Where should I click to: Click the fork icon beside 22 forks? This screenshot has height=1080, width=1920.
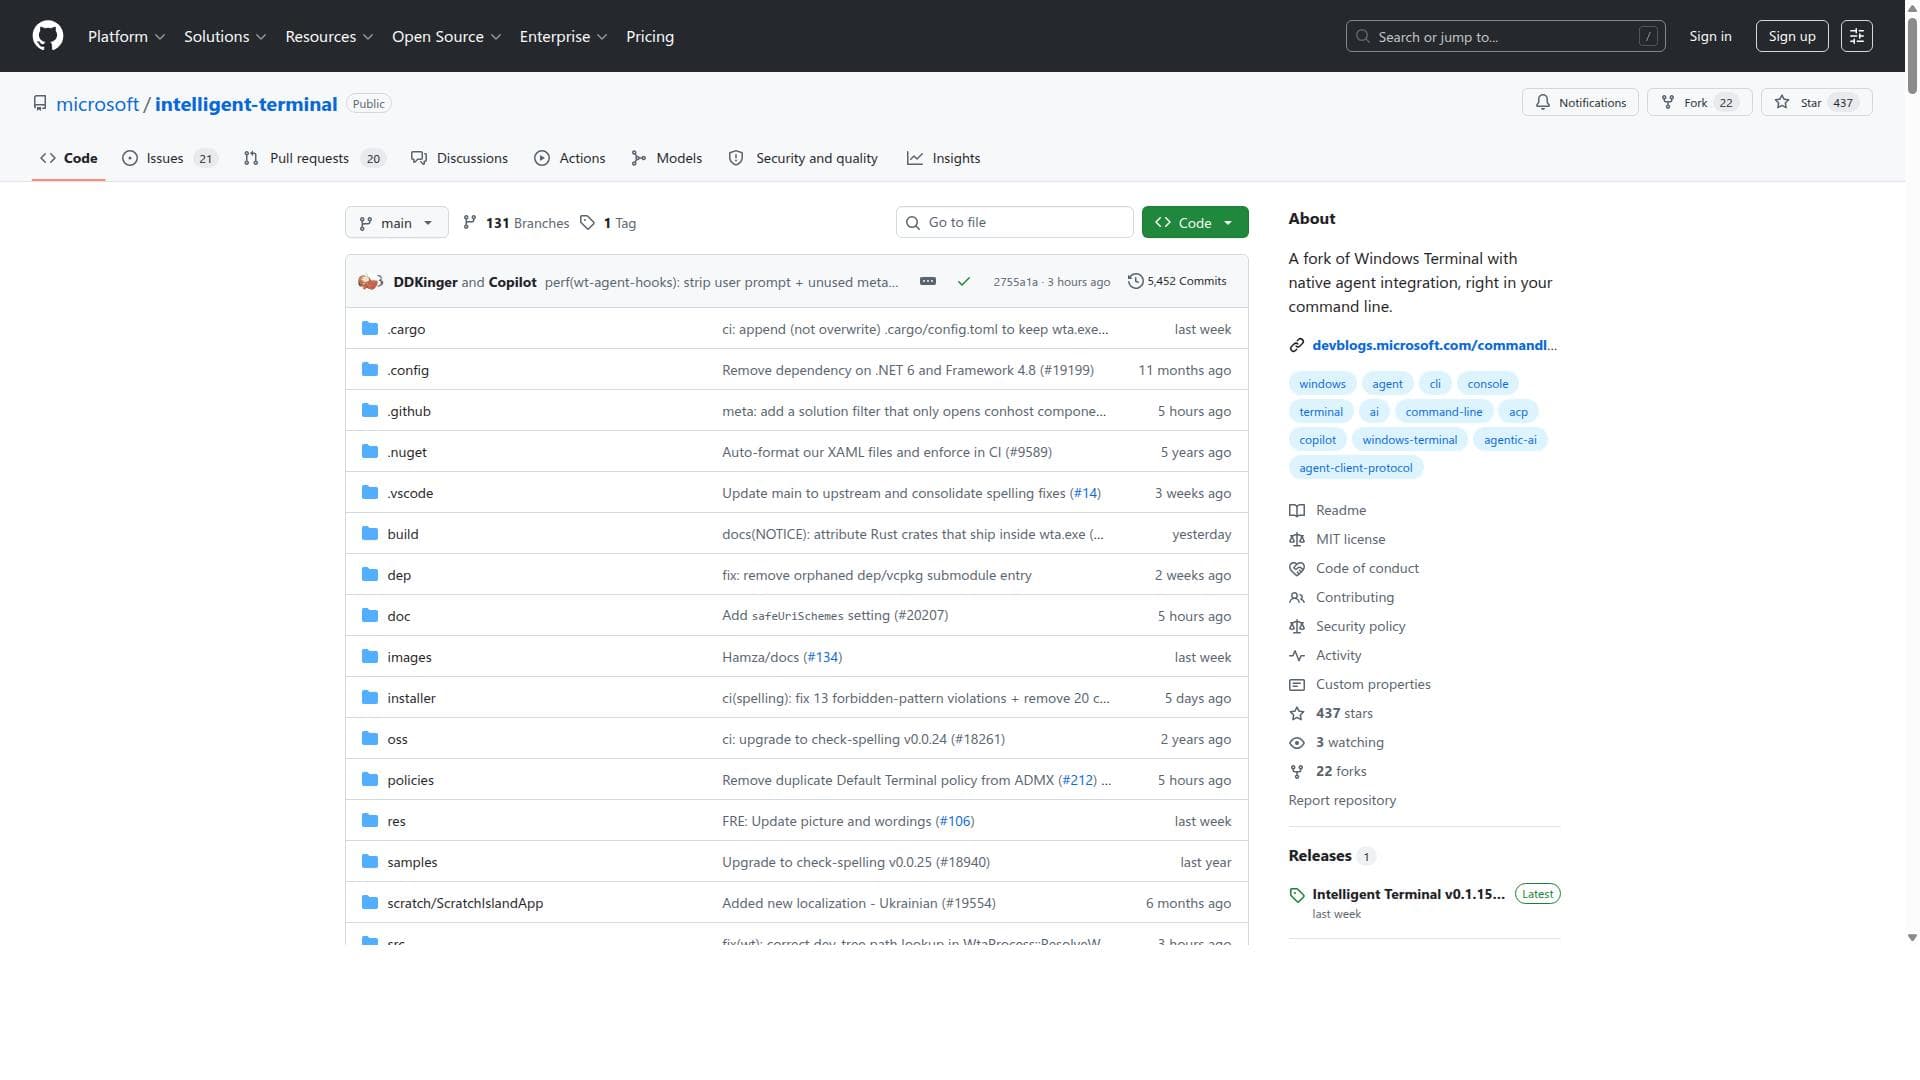(x=1297, y=771)
